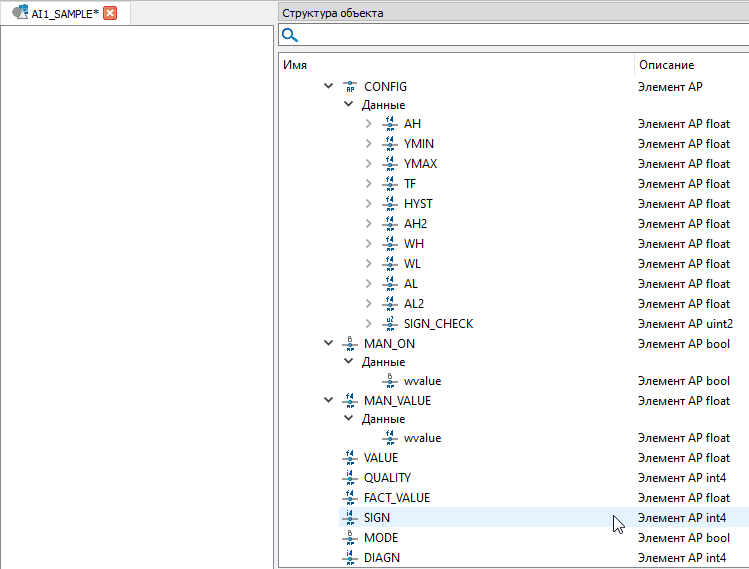Click the MAN_ON bool icon

[x=349, y=344]
